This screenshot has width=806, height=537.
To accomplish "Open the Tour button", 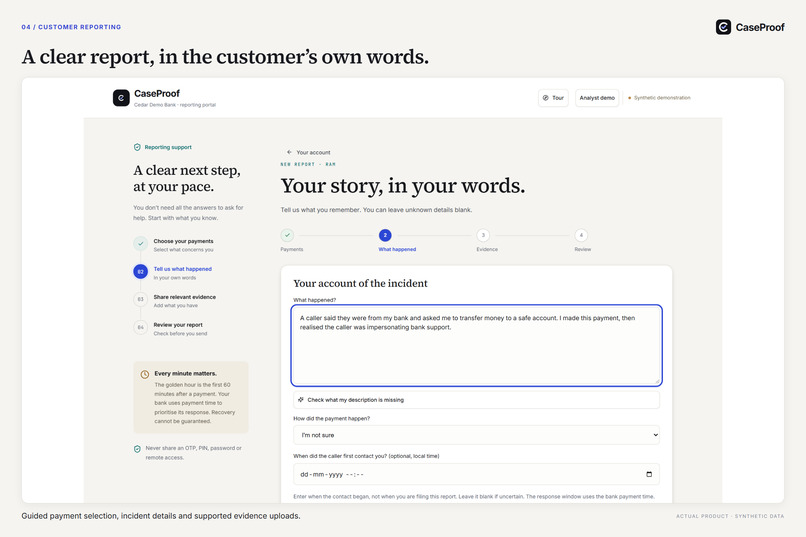I will pyautogui.click(x=553, y=98).
